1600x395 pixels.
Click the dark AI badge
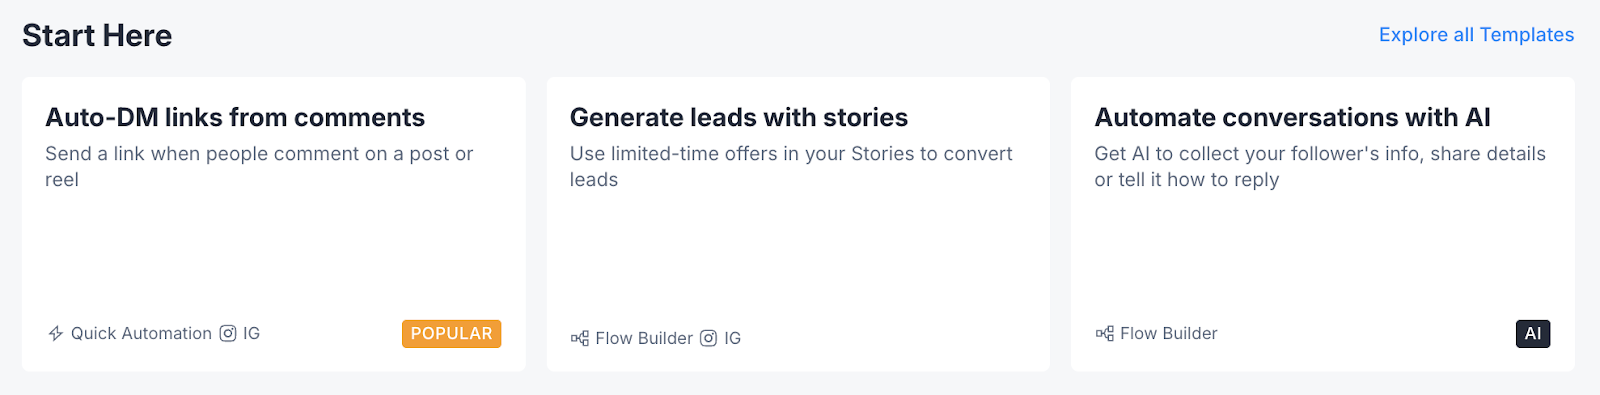click(1533, 333)
